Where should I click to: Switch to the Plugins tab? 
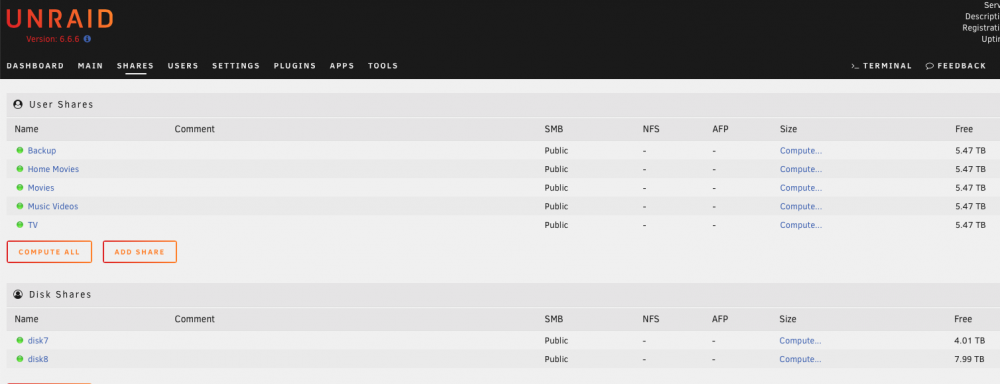tap(295, 66)
